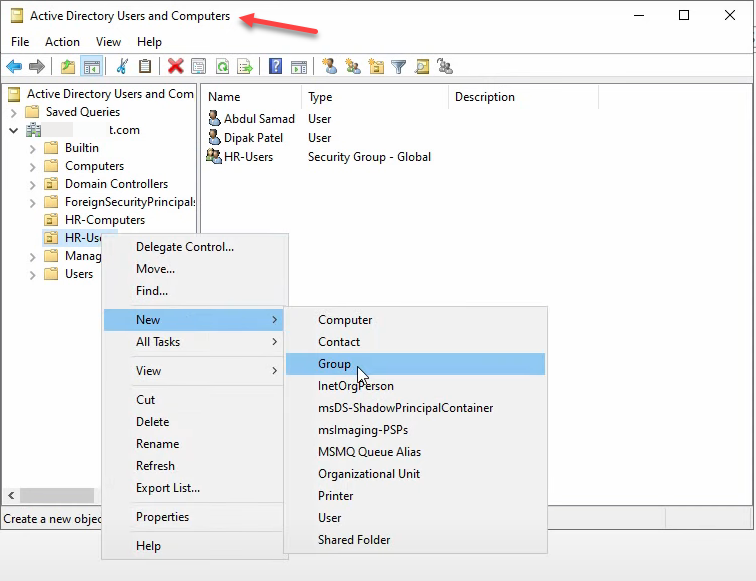The width and height of the screenshot is (756, 581).
Task: Choose Computer from New submenu
Action: tap(416, 320)
